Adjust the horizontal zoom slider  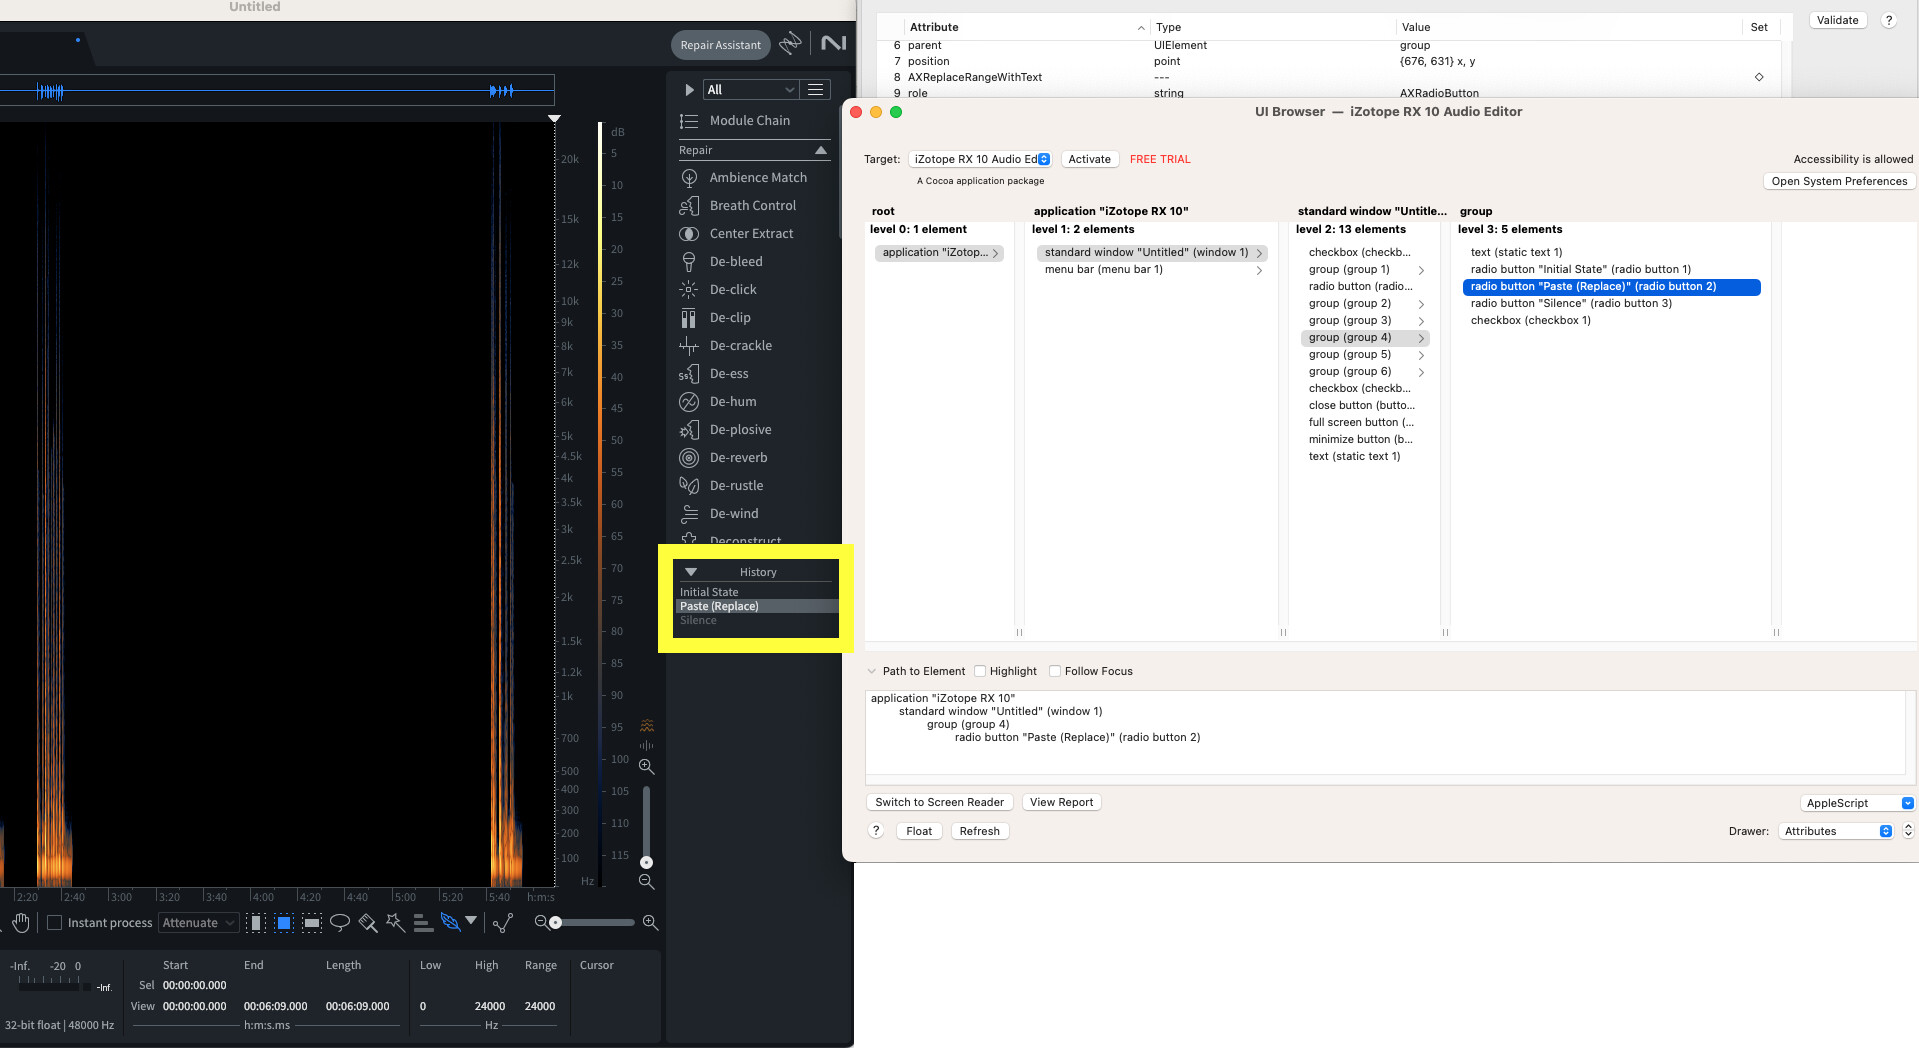click(592, 922)
